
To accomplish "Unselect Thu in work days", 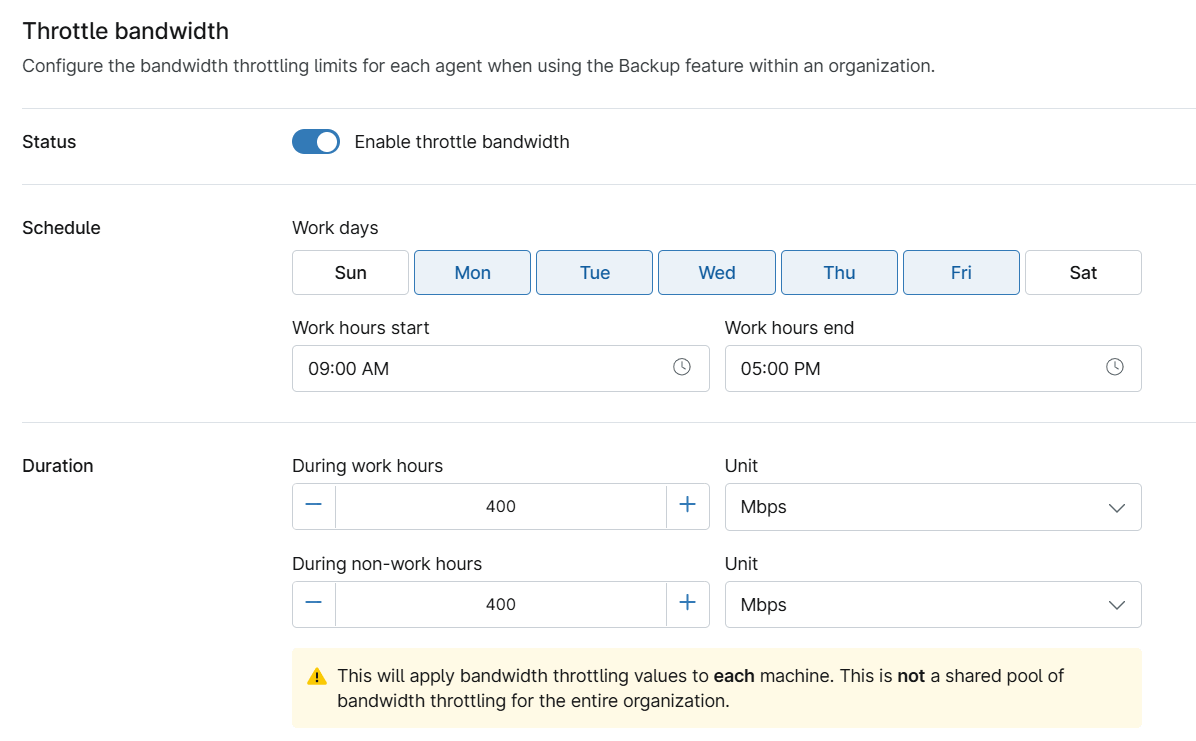I will 839,273.
